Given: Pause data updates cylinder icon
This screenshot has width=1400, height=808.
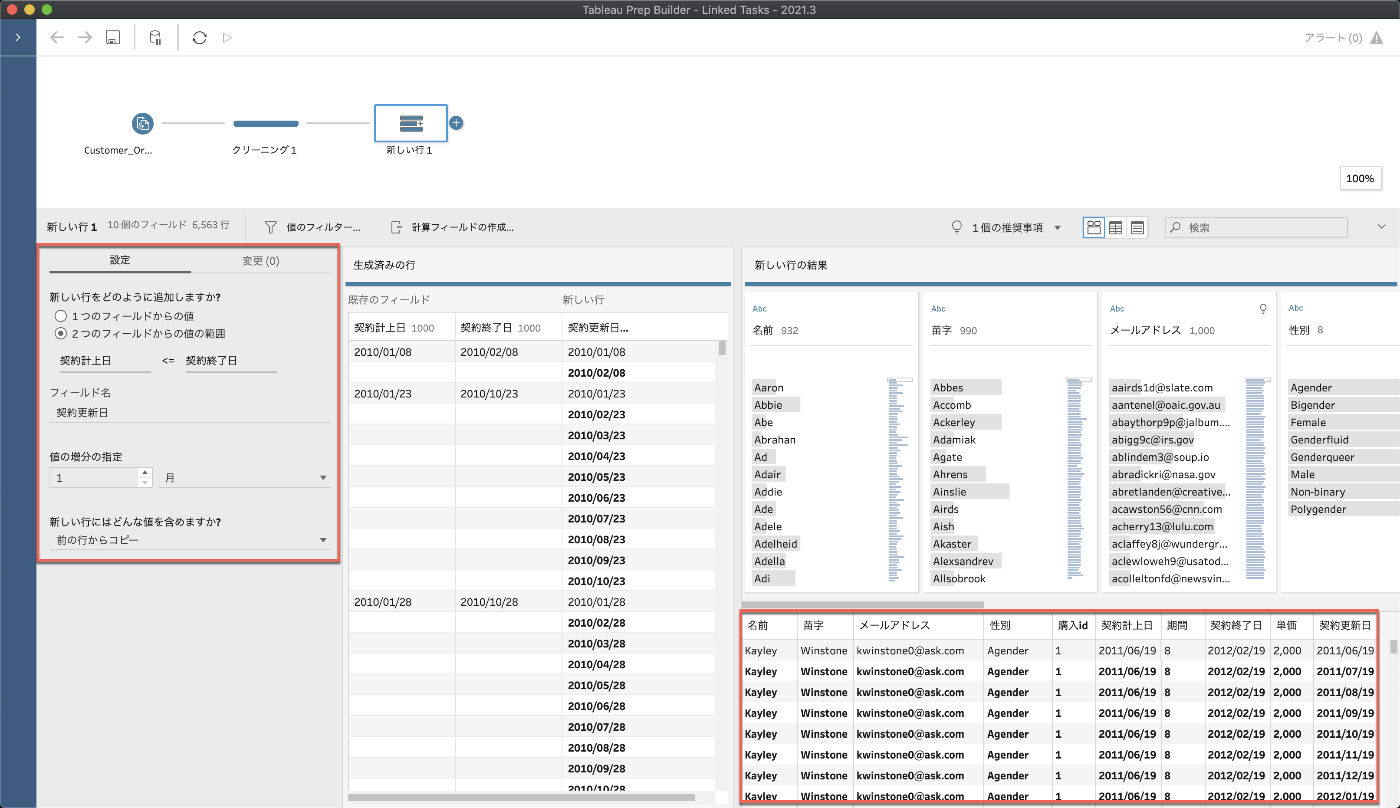Looking at the screenshot, I should [155, 37].
